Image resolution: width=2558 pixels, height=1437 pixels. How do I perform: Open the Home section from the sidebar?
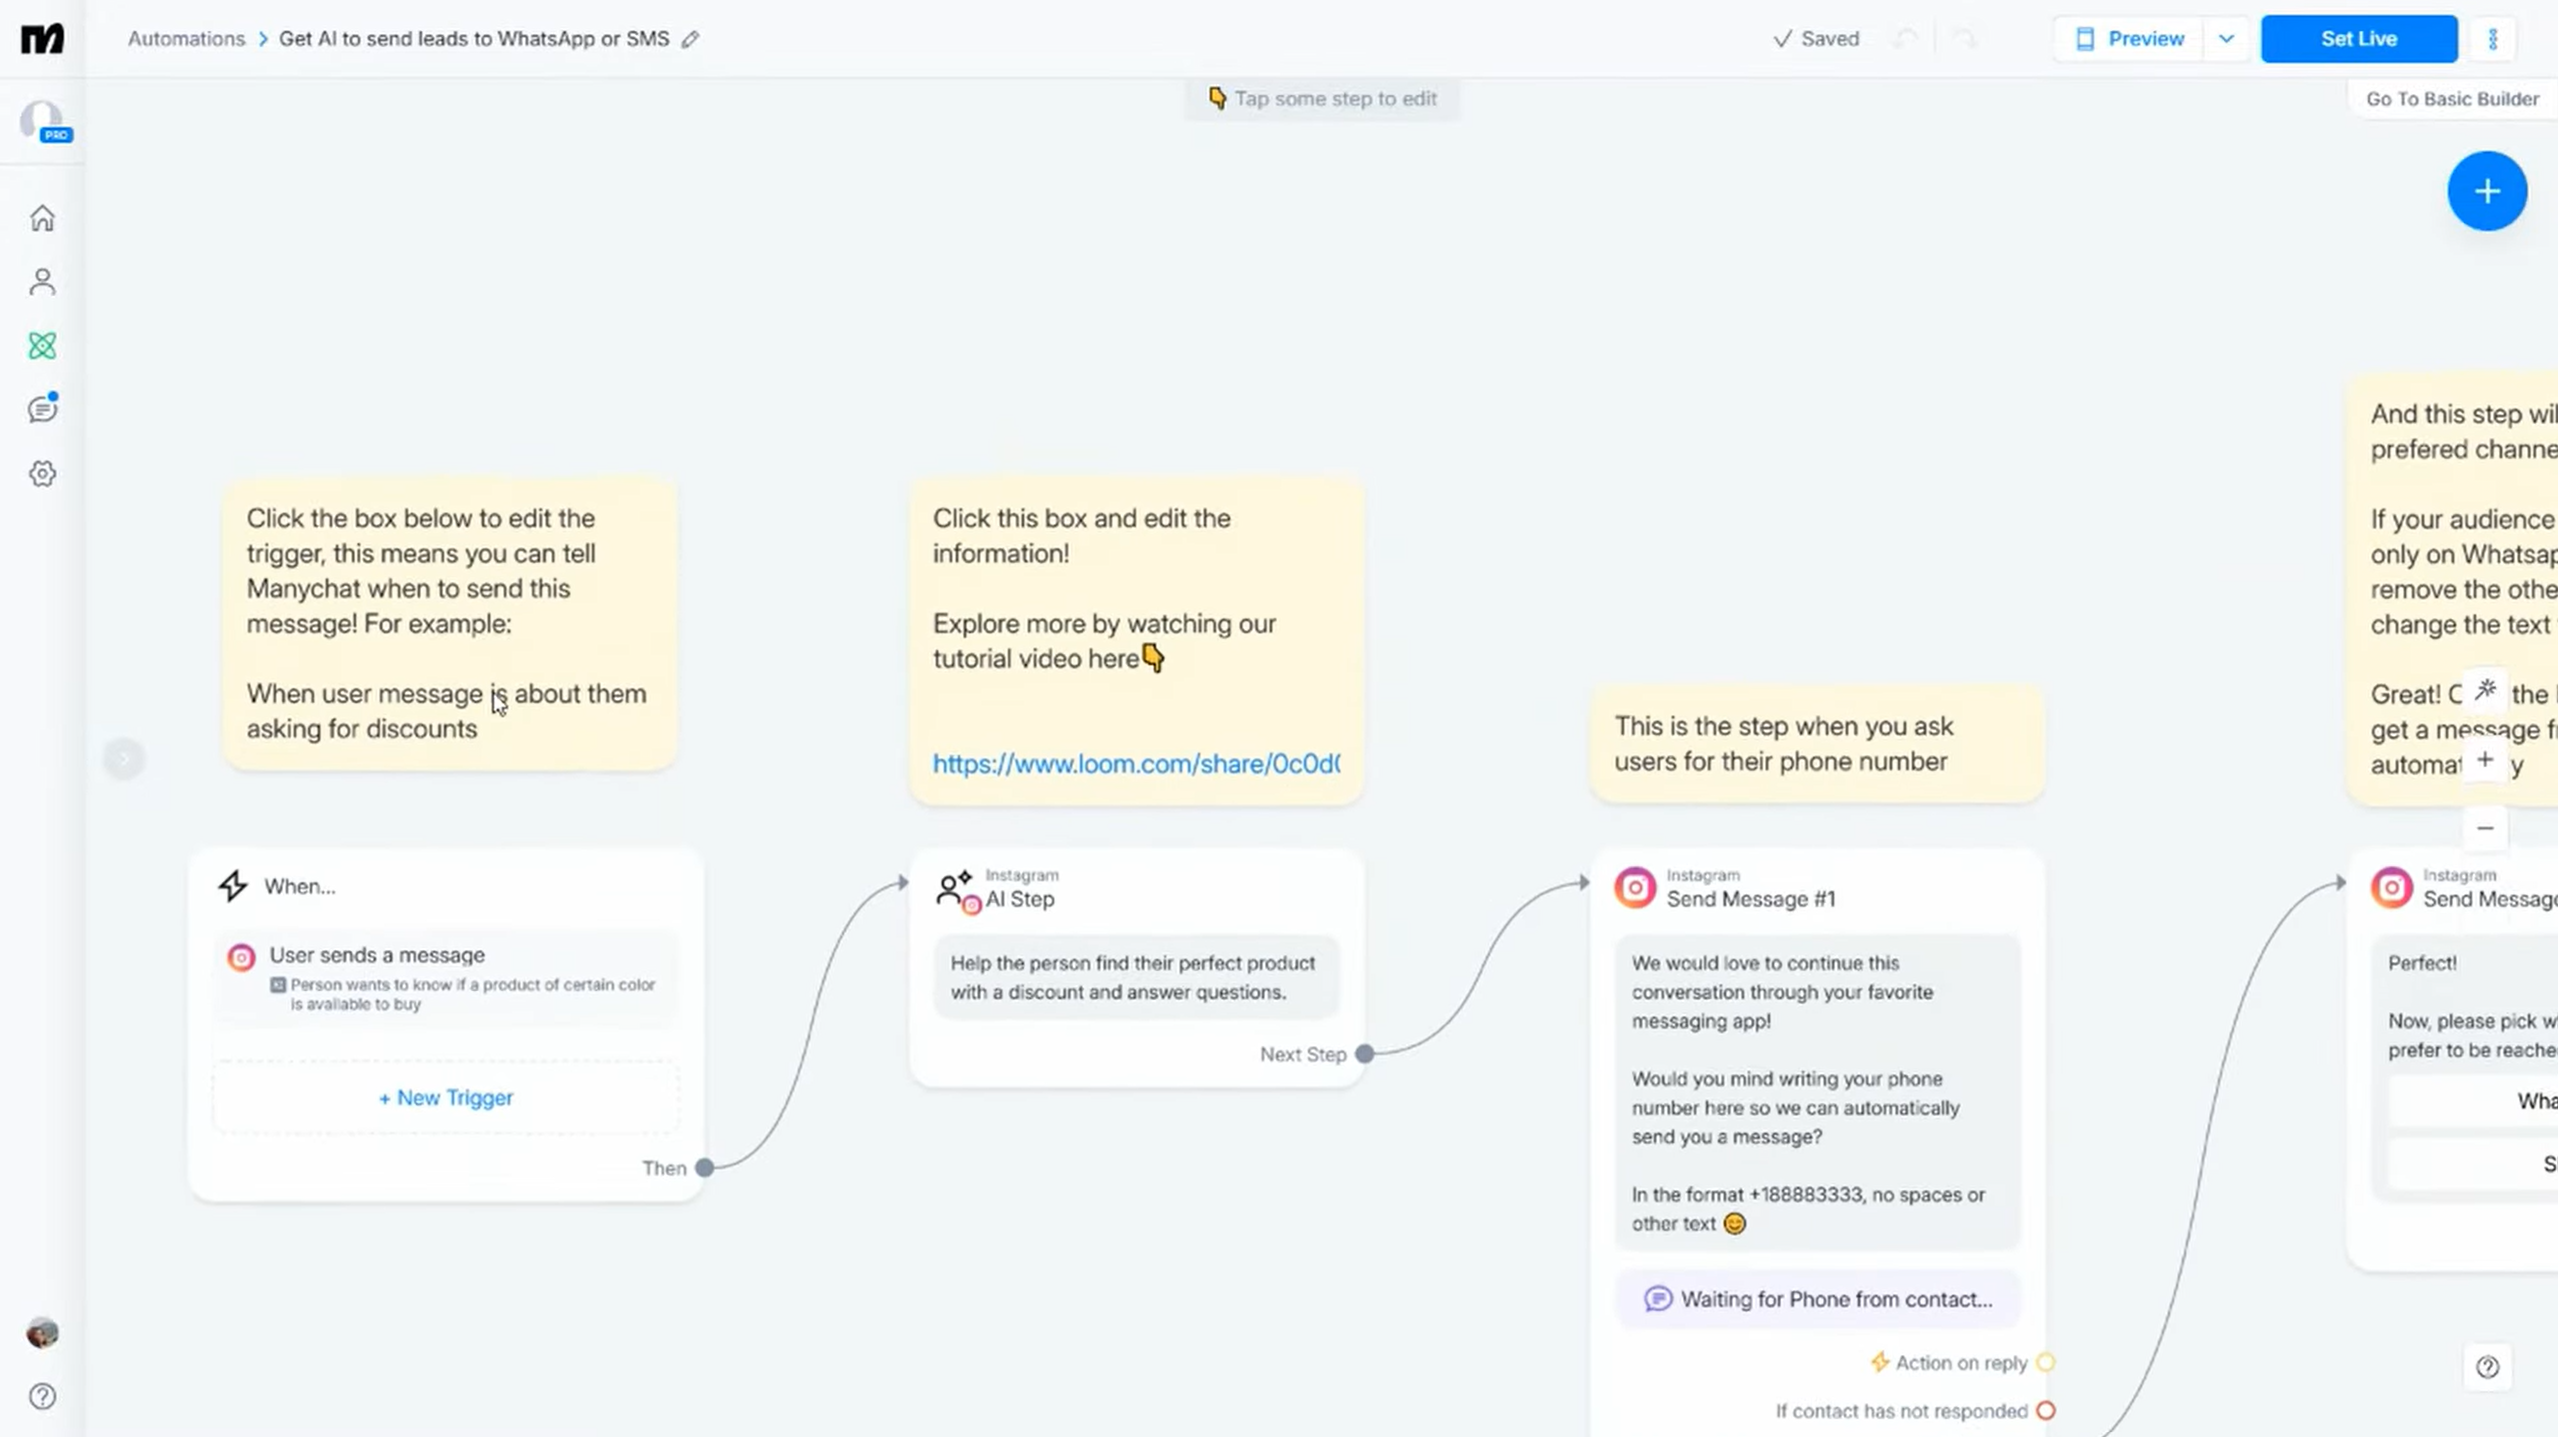[x=42, y=217]
